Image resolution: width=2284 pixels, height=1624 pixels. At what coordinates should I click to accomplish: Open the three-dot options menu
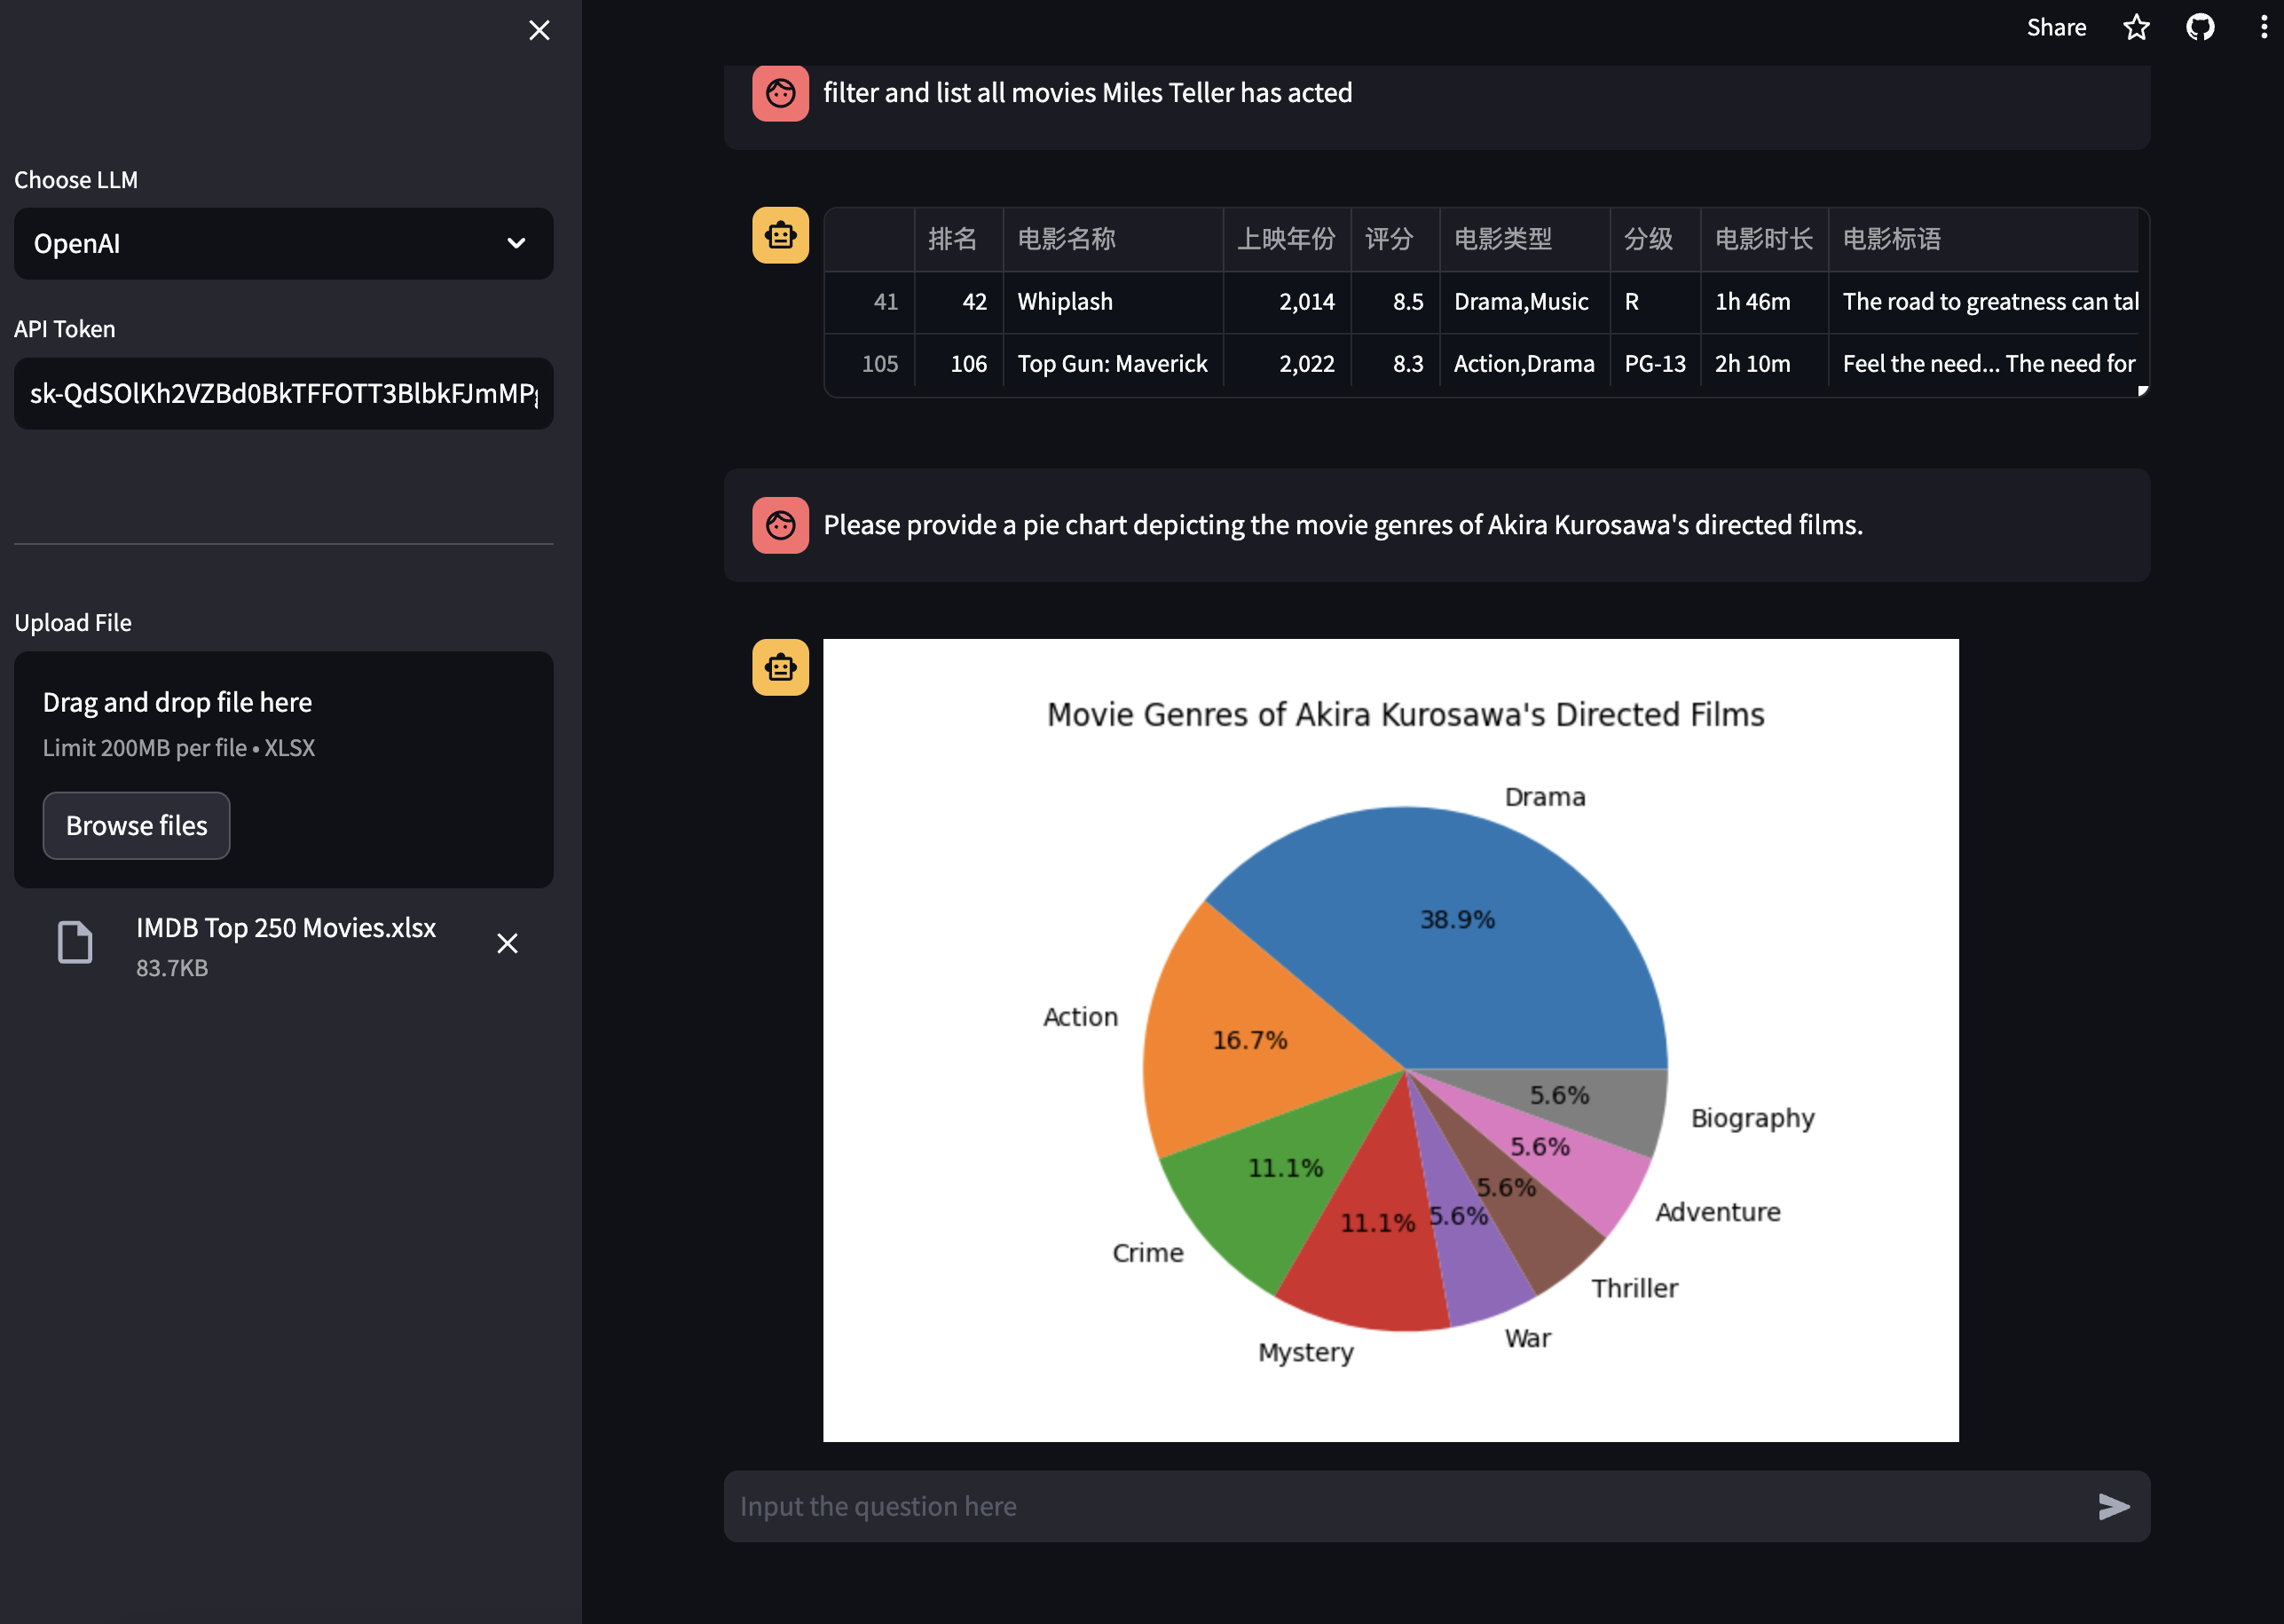2263,27
